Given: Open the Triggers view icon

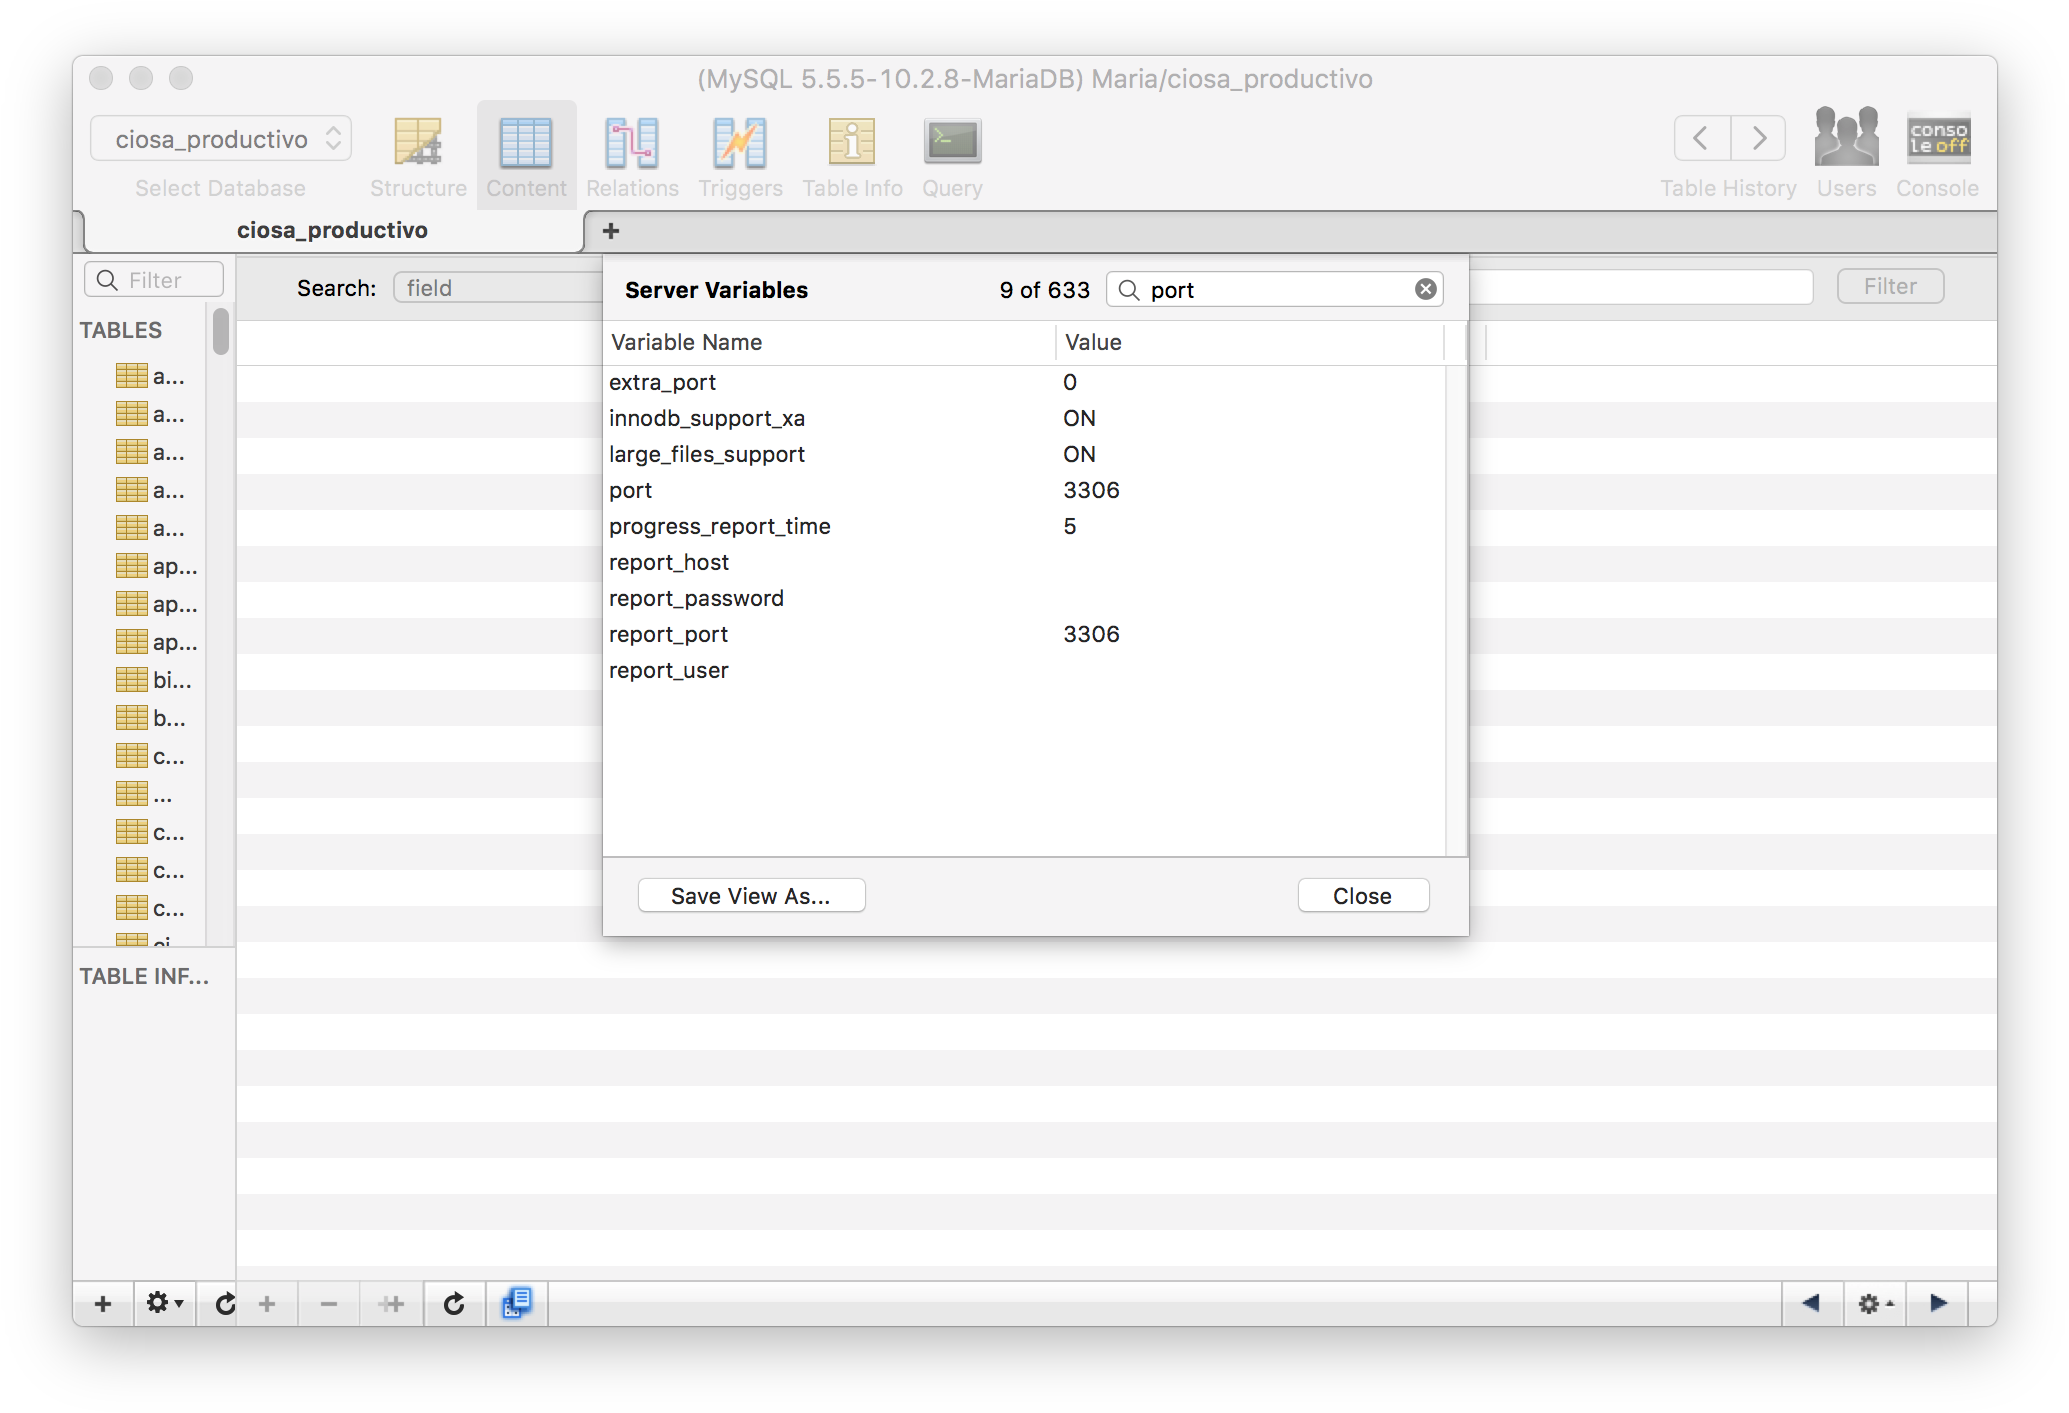Looking at the screenshot, I should point(740,143).
